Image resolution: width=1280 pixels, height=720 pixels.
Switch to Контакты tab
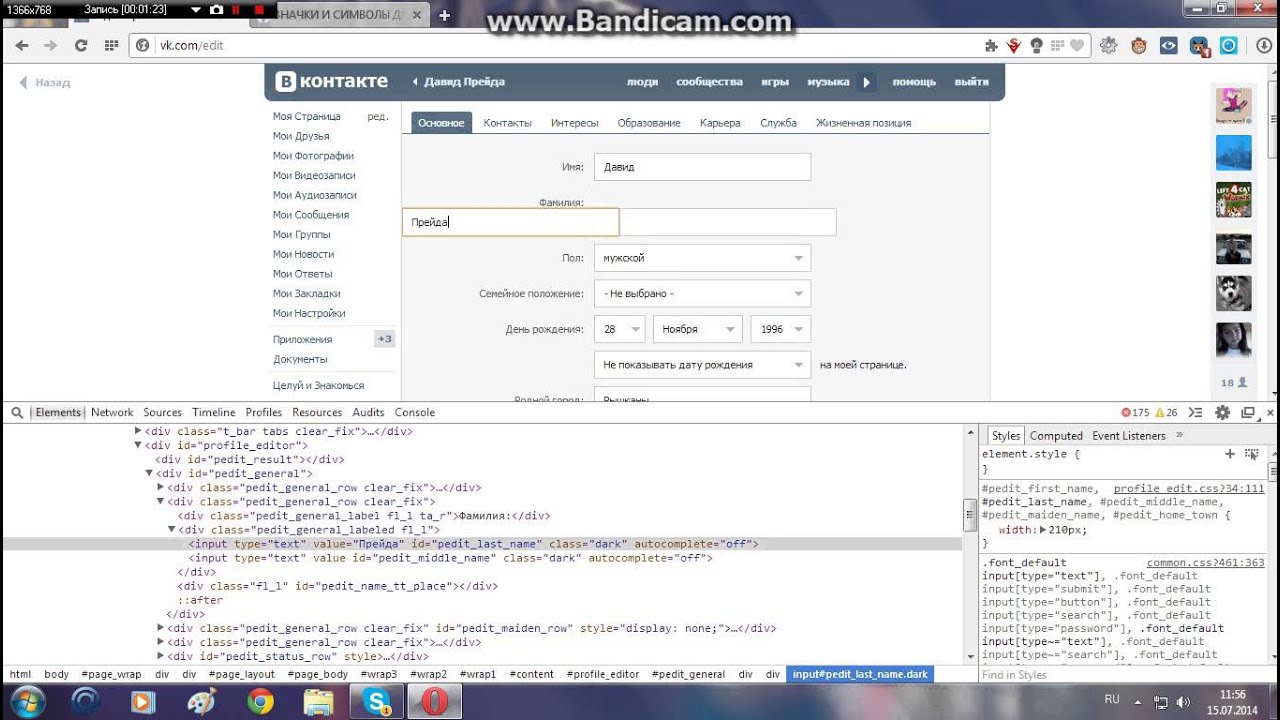507,123
